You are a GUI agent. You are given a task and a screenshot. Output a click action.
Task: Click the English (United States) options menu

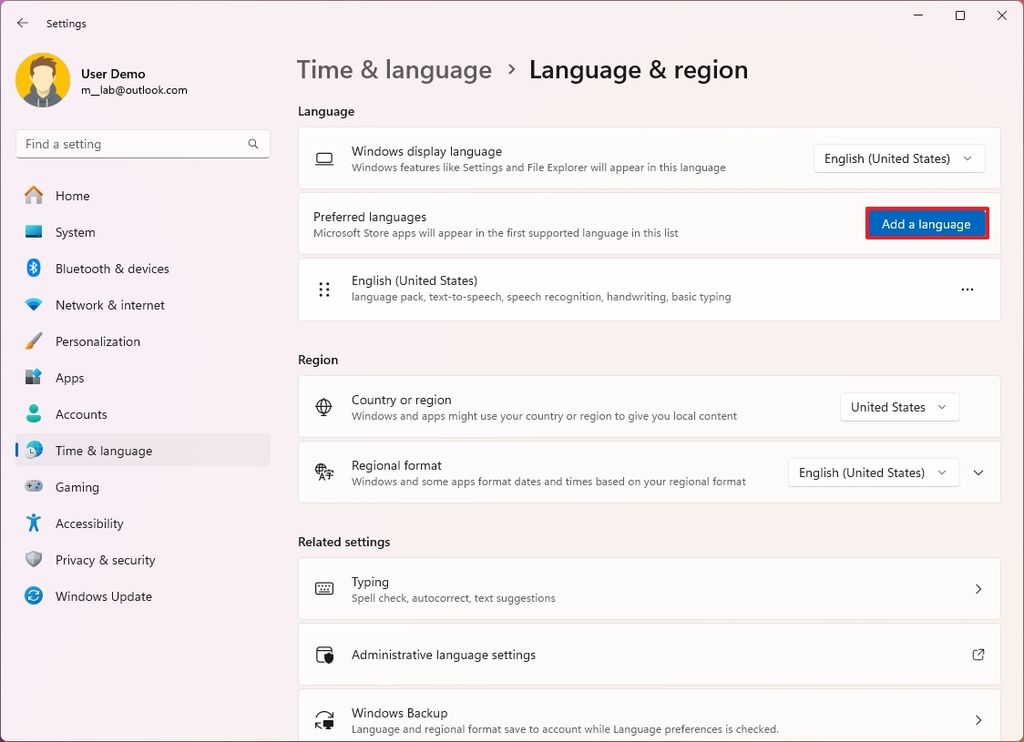pyautogui.click(x=967, y=289)
